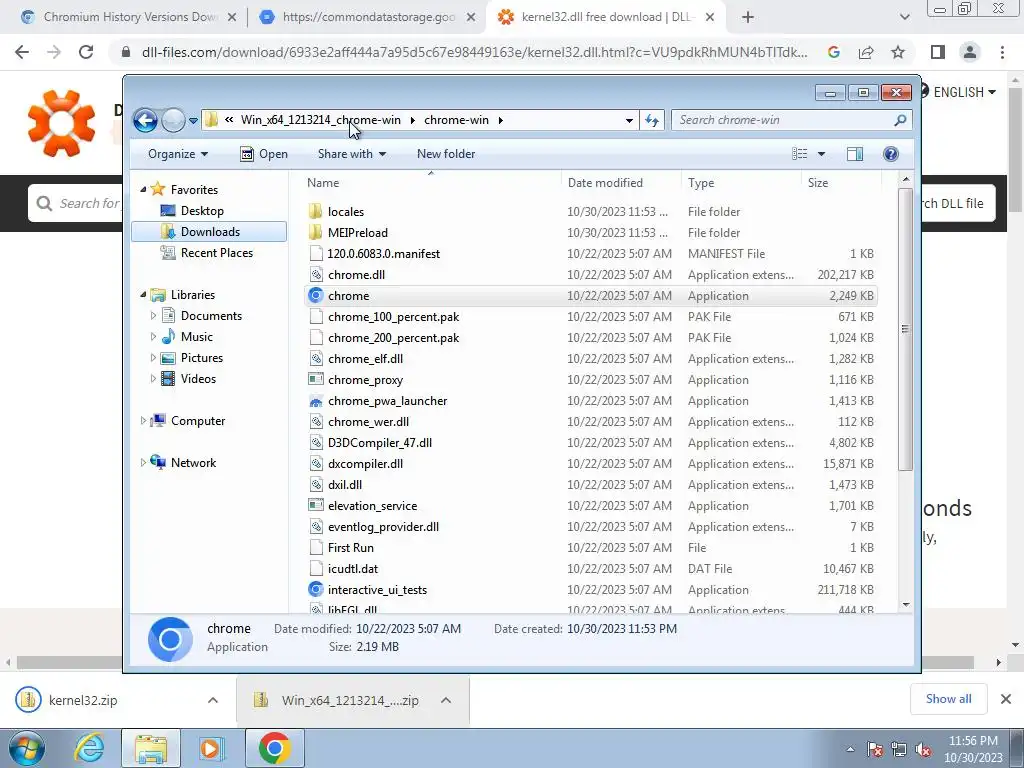Refresh the chrome-win folder view

(x=652, y=120)
